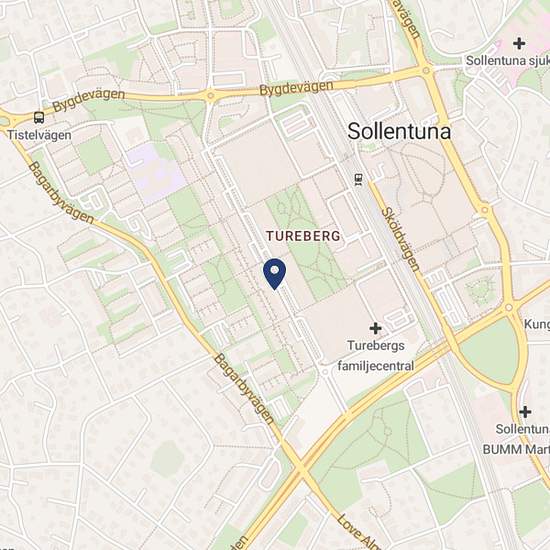
Task: Click the Sköldvägen road label
Action: point(401,239)
